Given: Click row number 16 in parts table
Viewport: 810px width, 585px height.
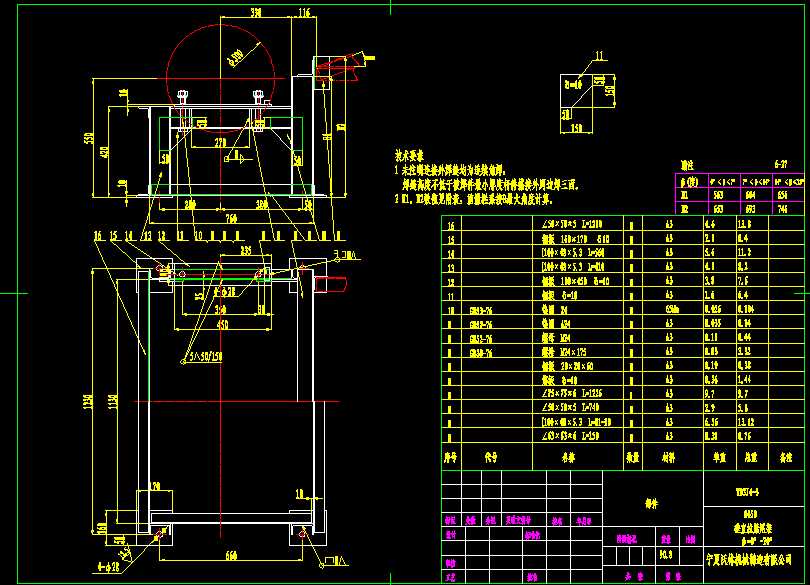Looking at the screenshot, I should (x=451, y=225).
